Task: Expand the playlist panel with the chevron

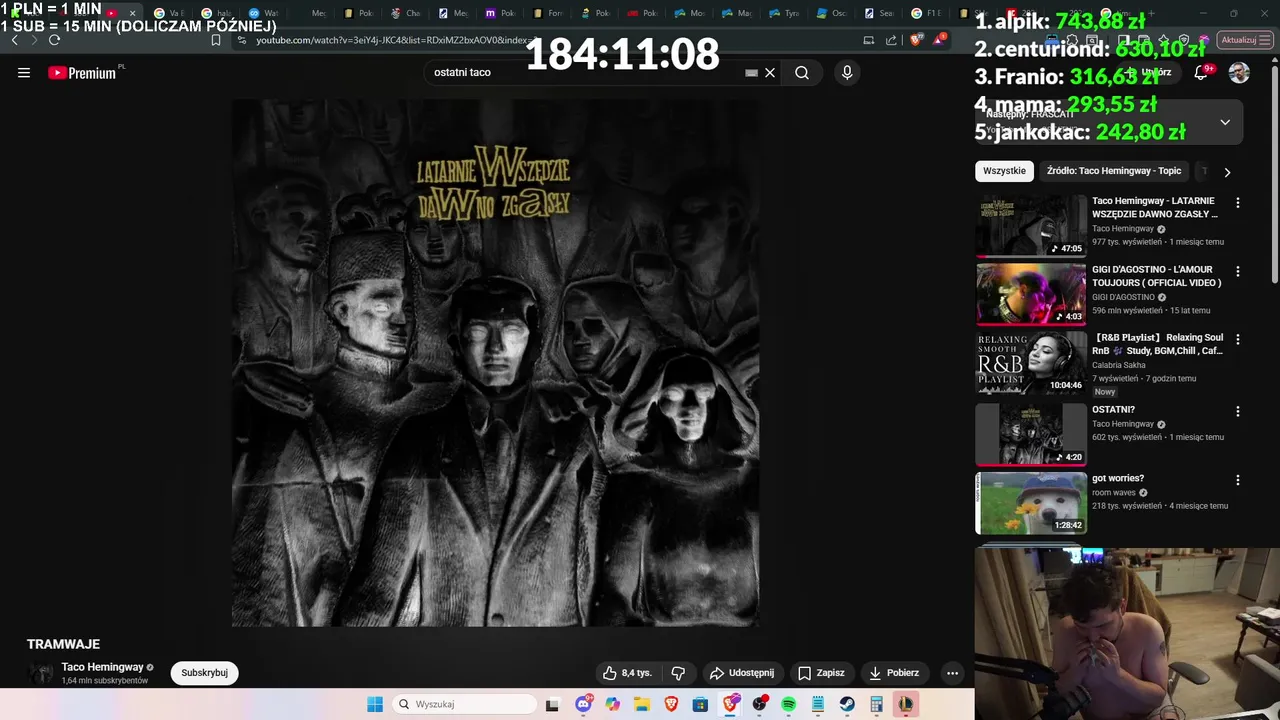Action: point(1225,122)
